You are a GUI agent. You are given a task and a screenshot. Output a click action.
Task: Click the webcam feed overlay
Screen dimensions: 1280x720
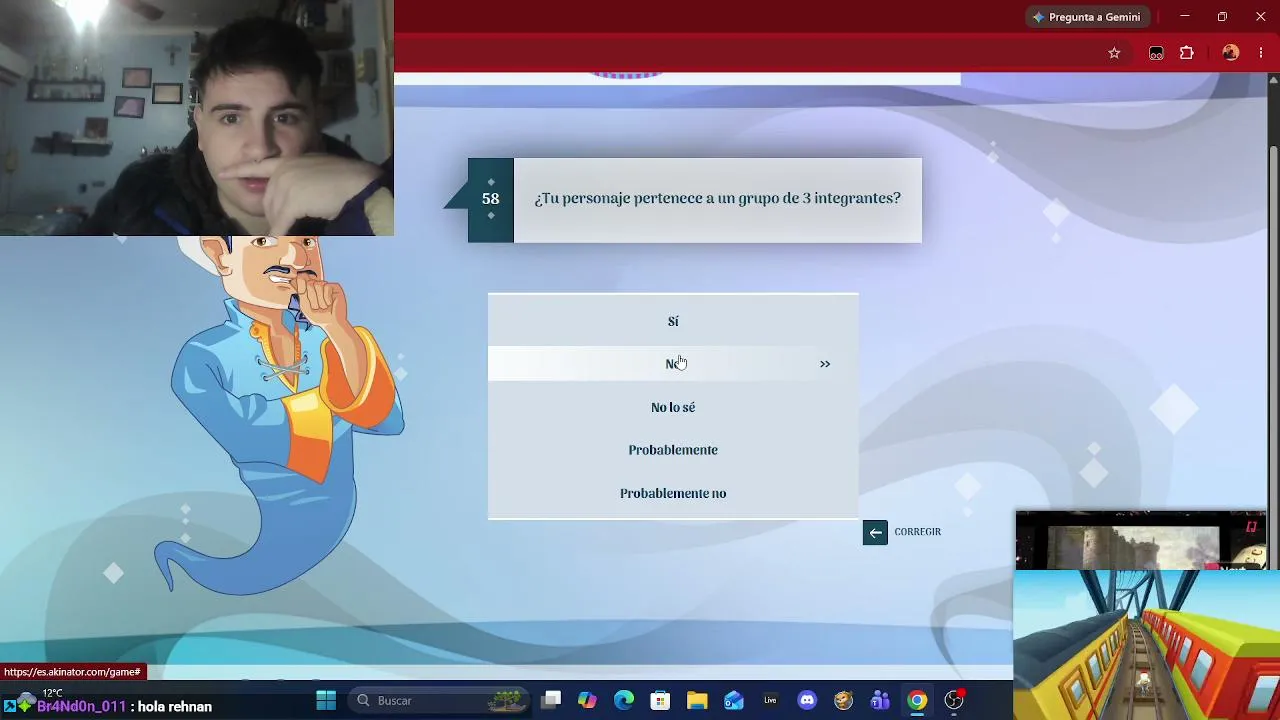click(x=197, y=118)
